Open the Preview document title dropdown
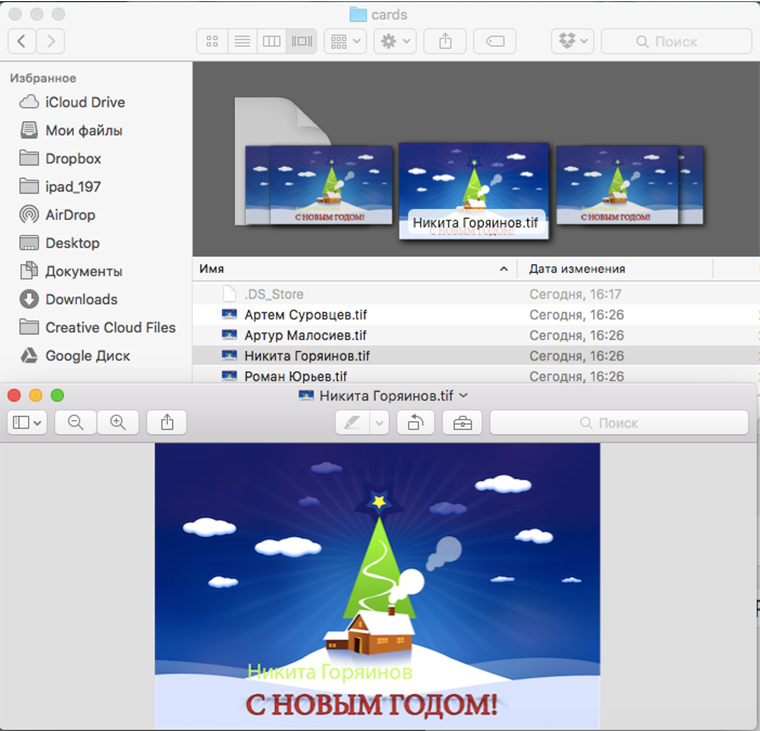 (x=464, y=396)
